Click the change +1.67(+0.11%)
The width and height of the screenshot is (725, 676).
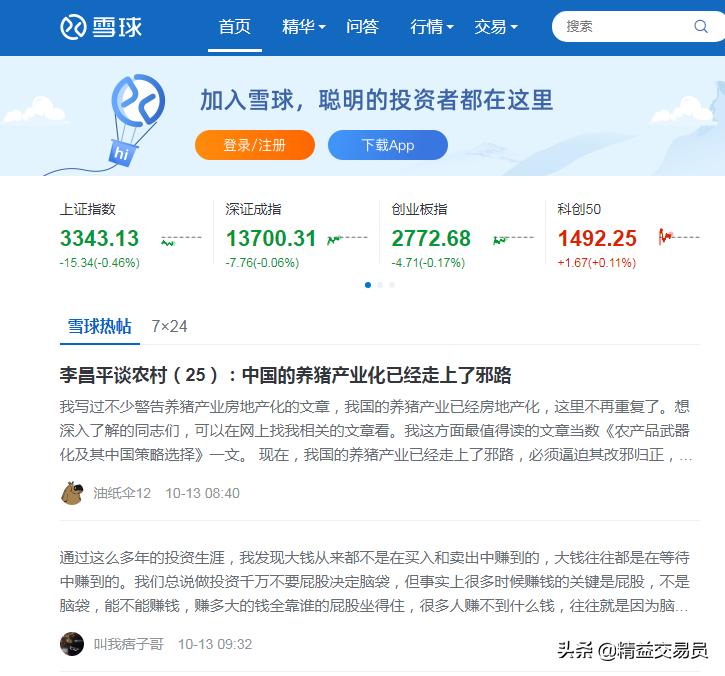tap(597, 263)
